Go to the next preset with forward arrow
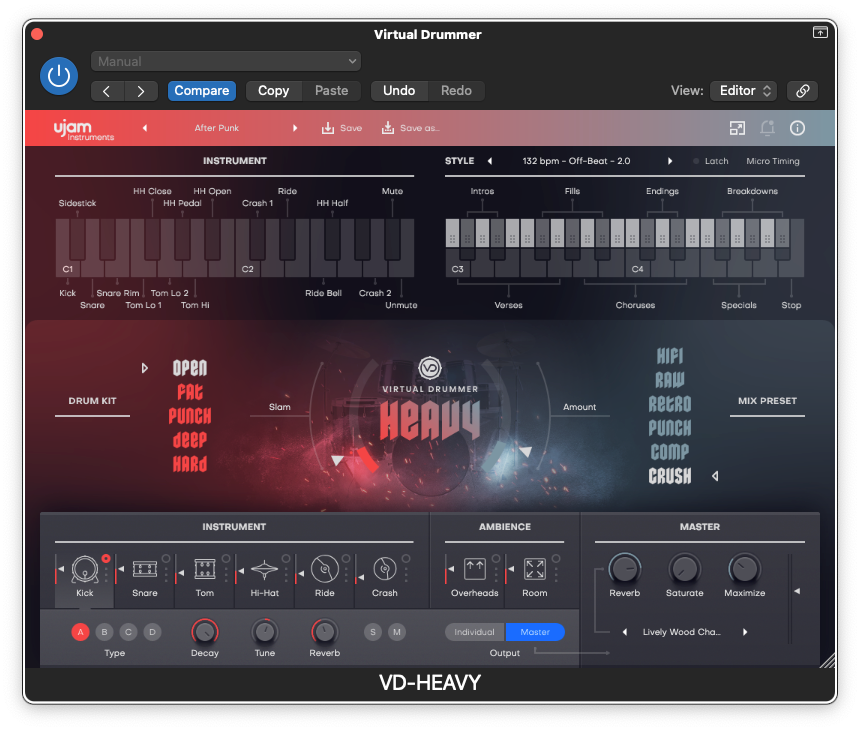This screenshot has height=731, width=860. pos(141,91)
